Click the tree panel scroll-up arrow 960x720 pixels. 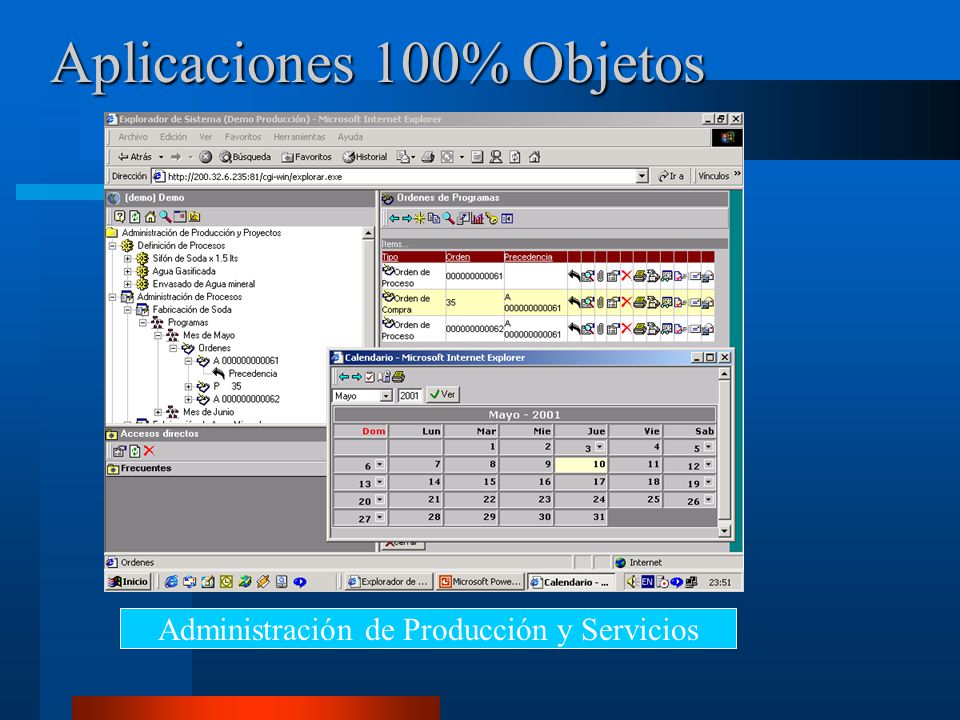click(368, 233)
